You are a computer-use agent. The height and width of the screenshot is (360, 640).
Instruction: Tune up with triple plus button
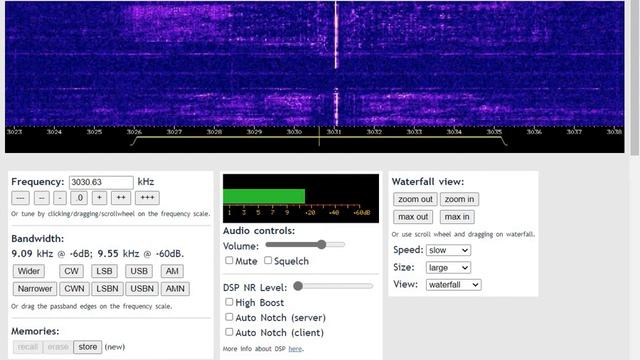click(147, 198)
